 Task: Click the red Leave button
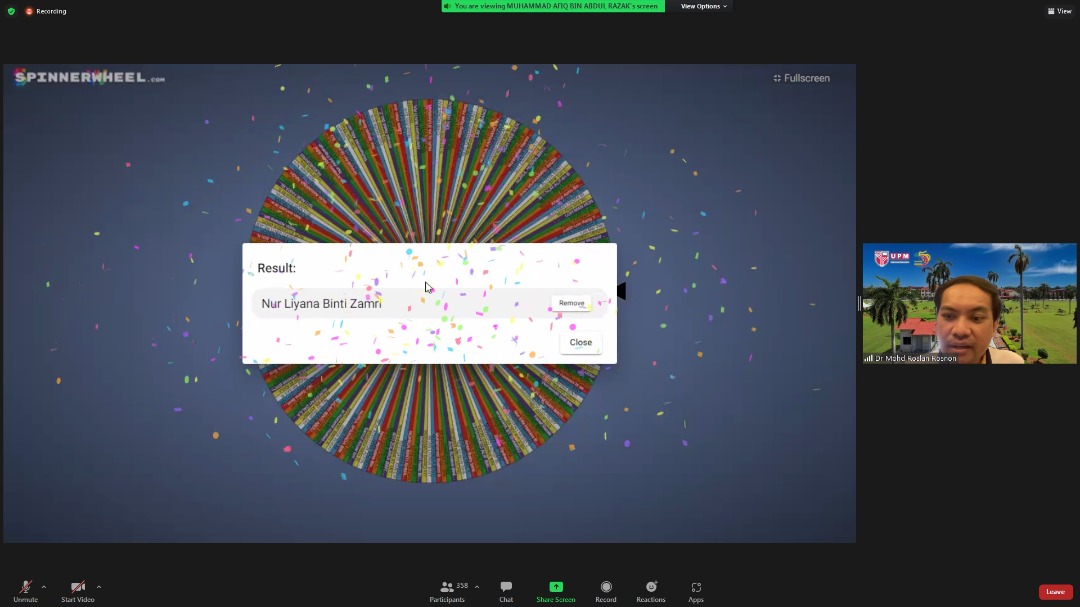click(x=1055, y=592)
